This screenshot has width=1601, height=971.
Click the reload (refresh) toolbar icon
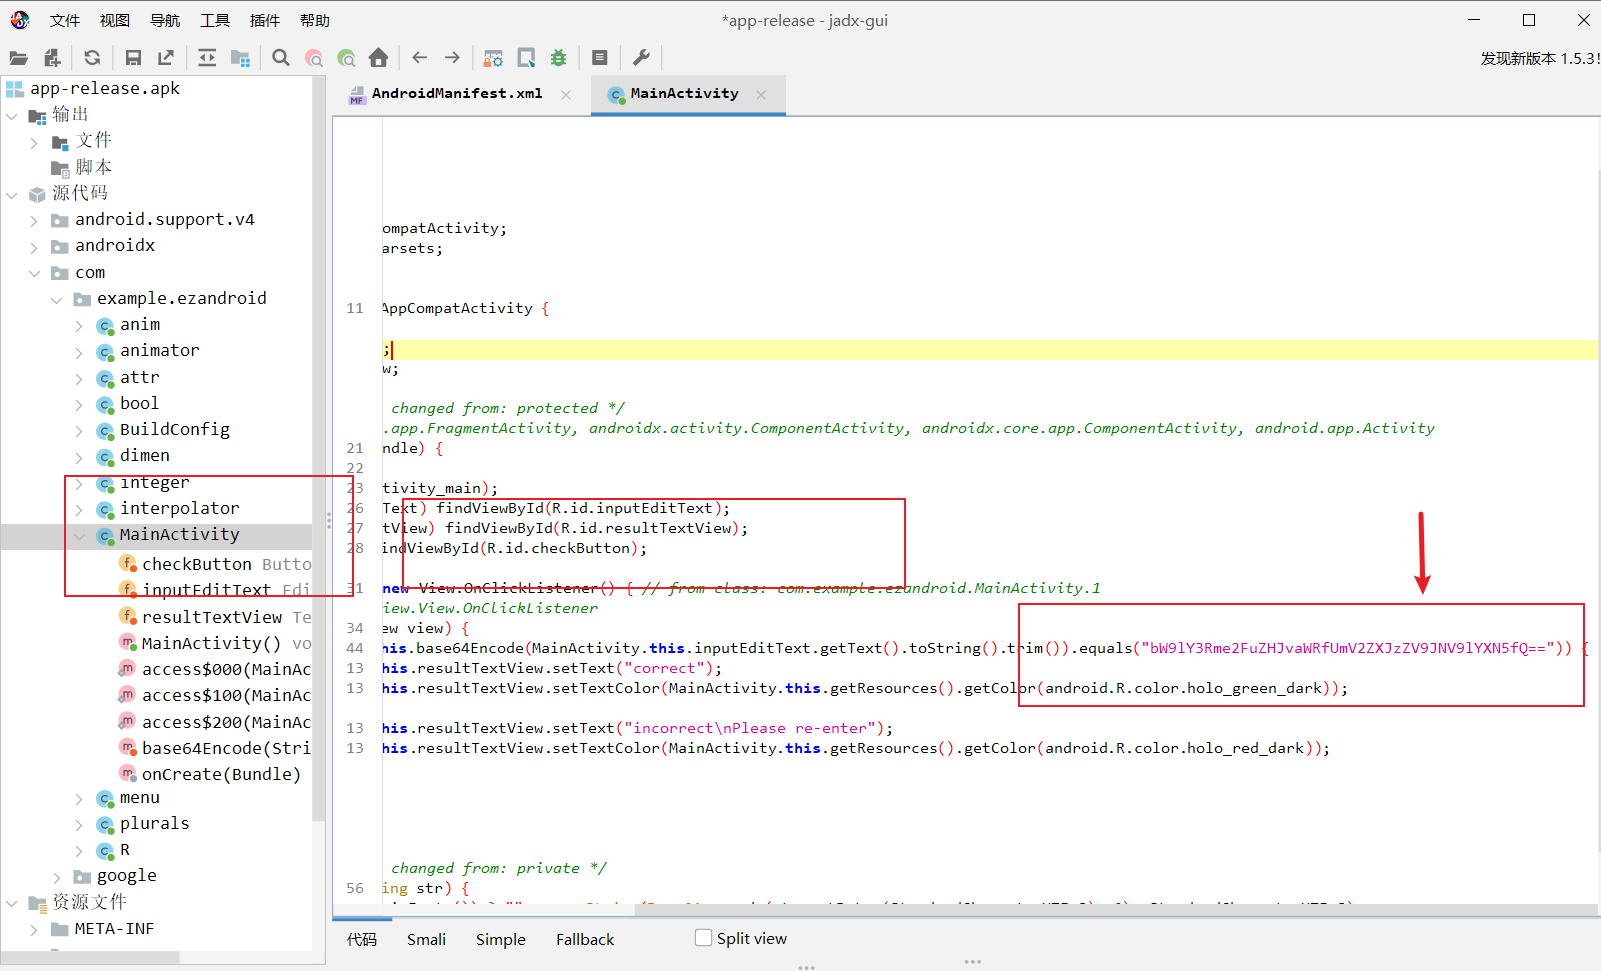tap(92, 58)
